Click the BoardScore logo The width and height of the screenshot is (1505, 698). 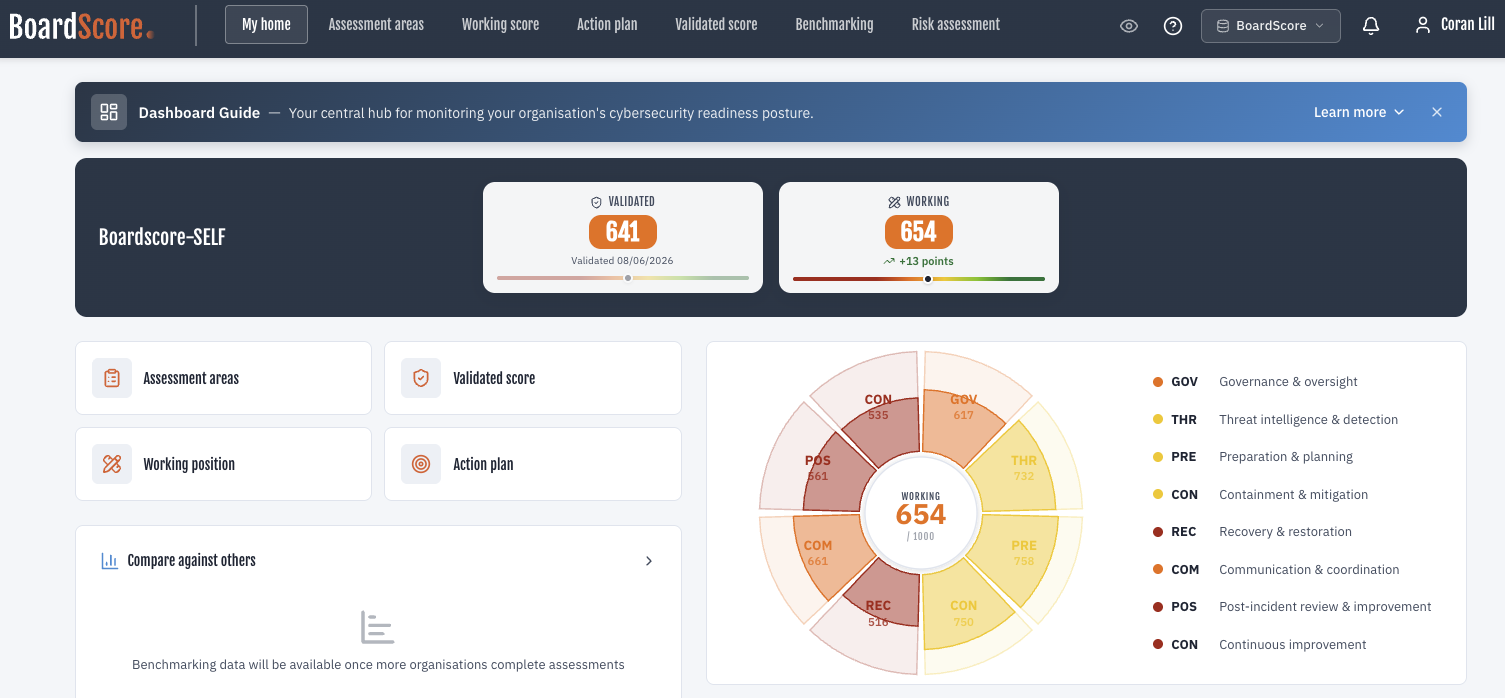81,25
